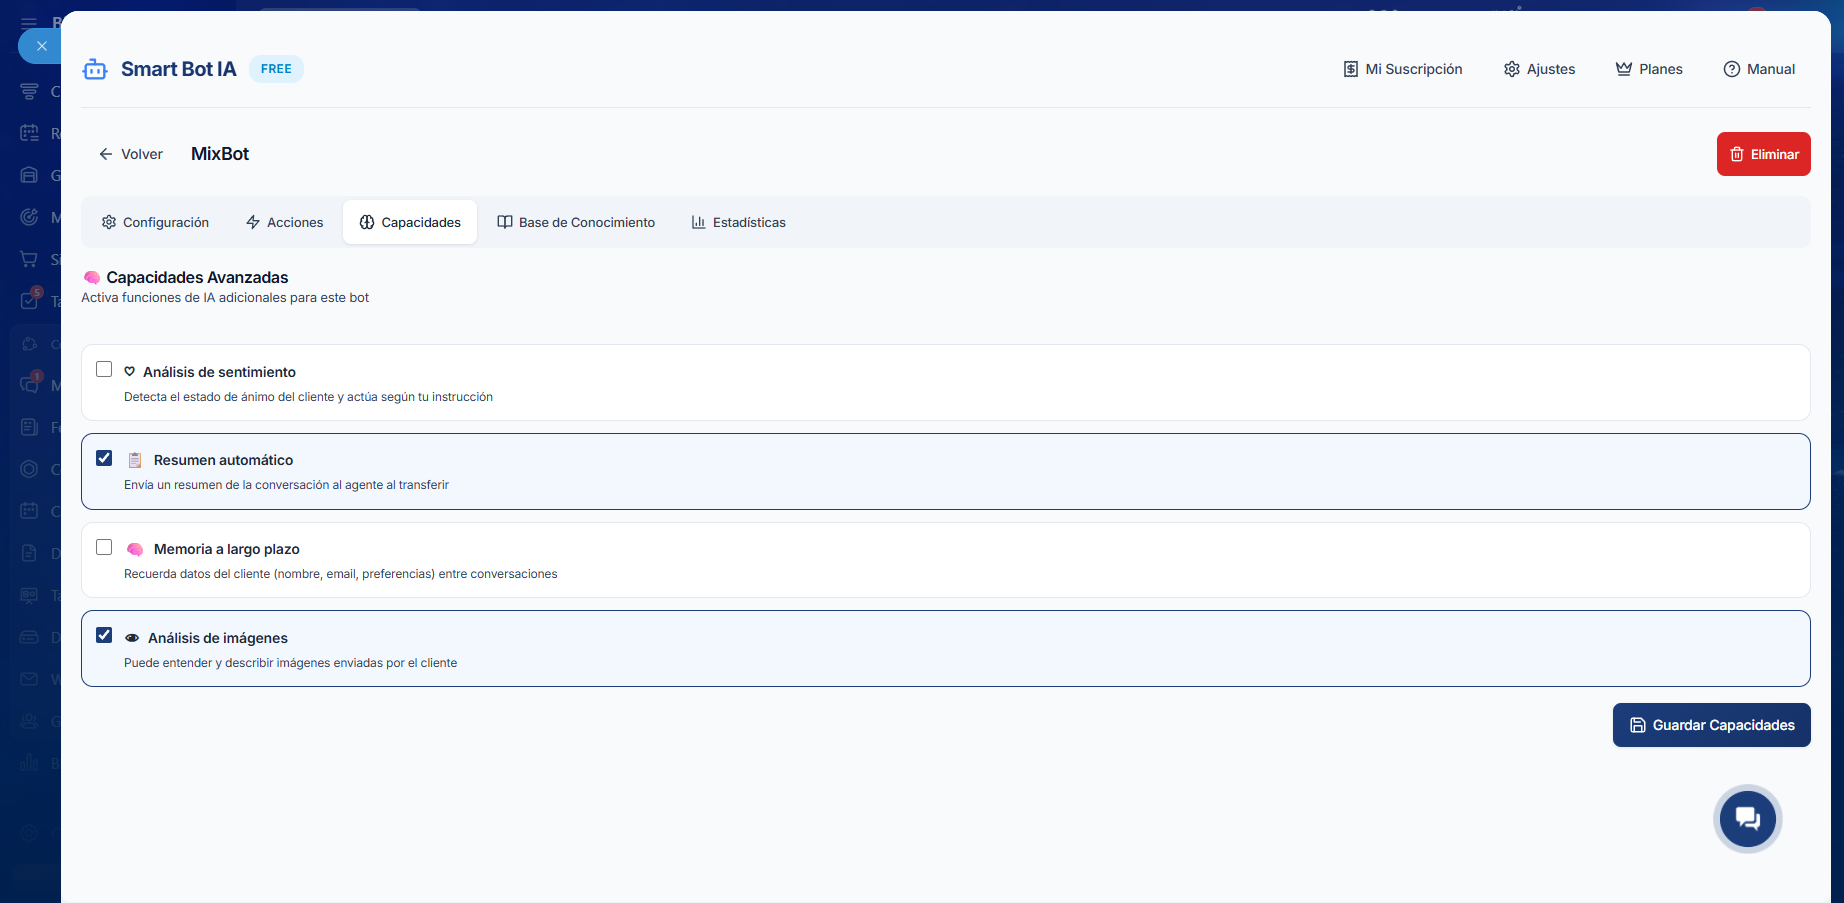Open the Acciones tab
The width and height of the screenshot is (1844, 903).
point(285,222)
